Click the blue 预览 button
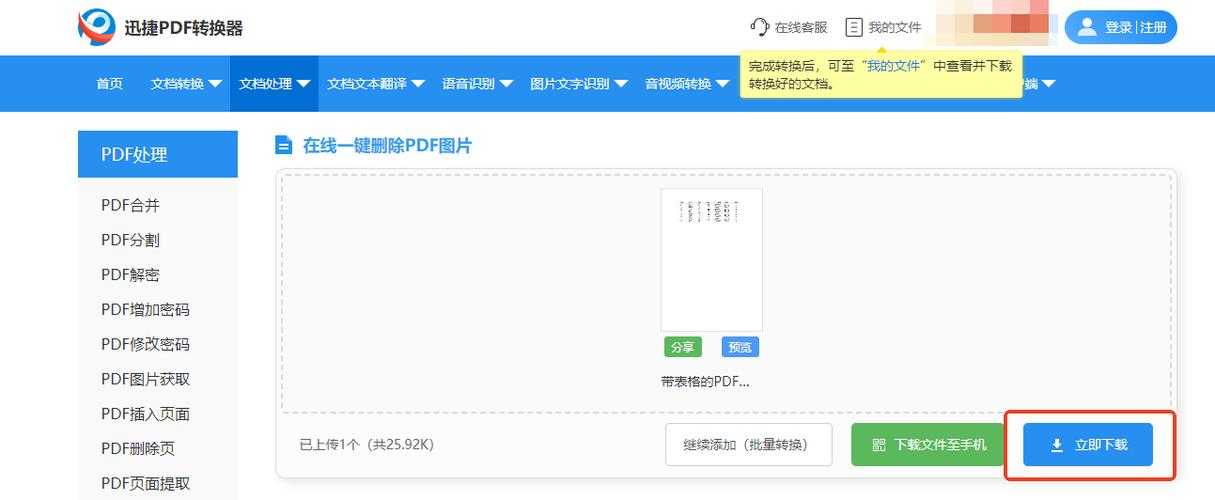This screenshot has height=500, width=1215. click(x=740, y=347)
